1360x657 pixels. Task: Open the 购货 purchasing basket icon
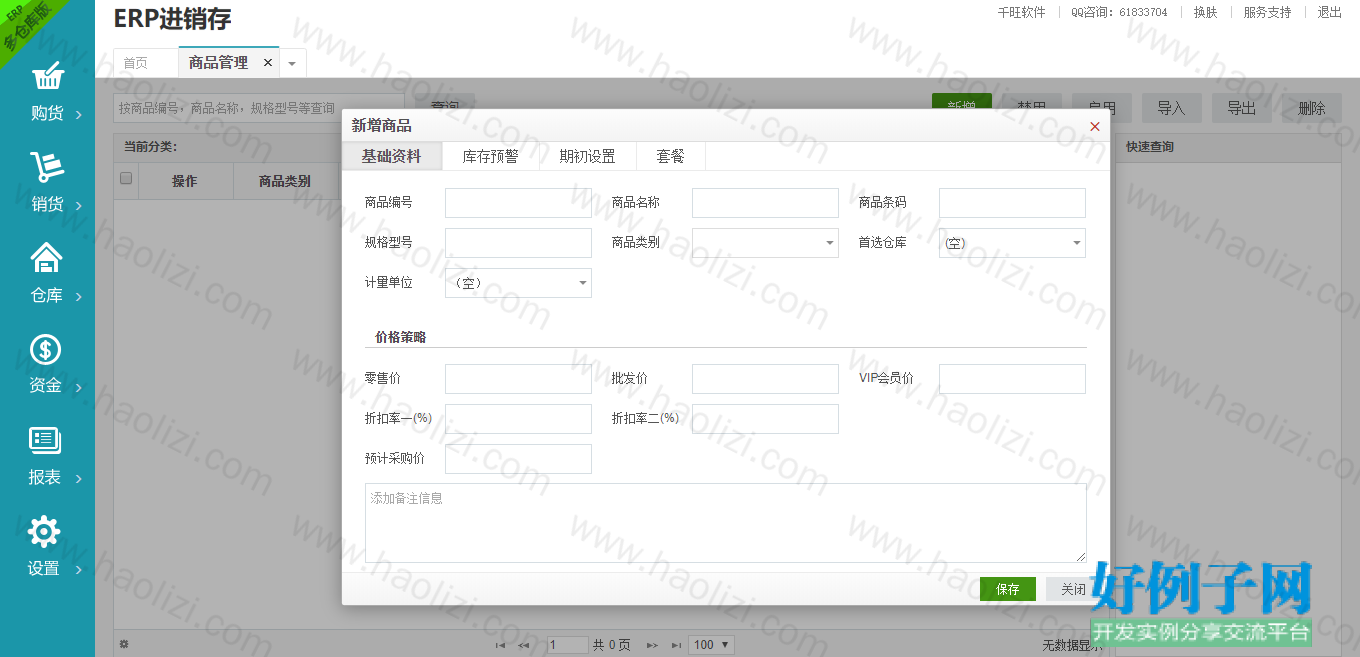pyautogui.click(x=47, y=75)
